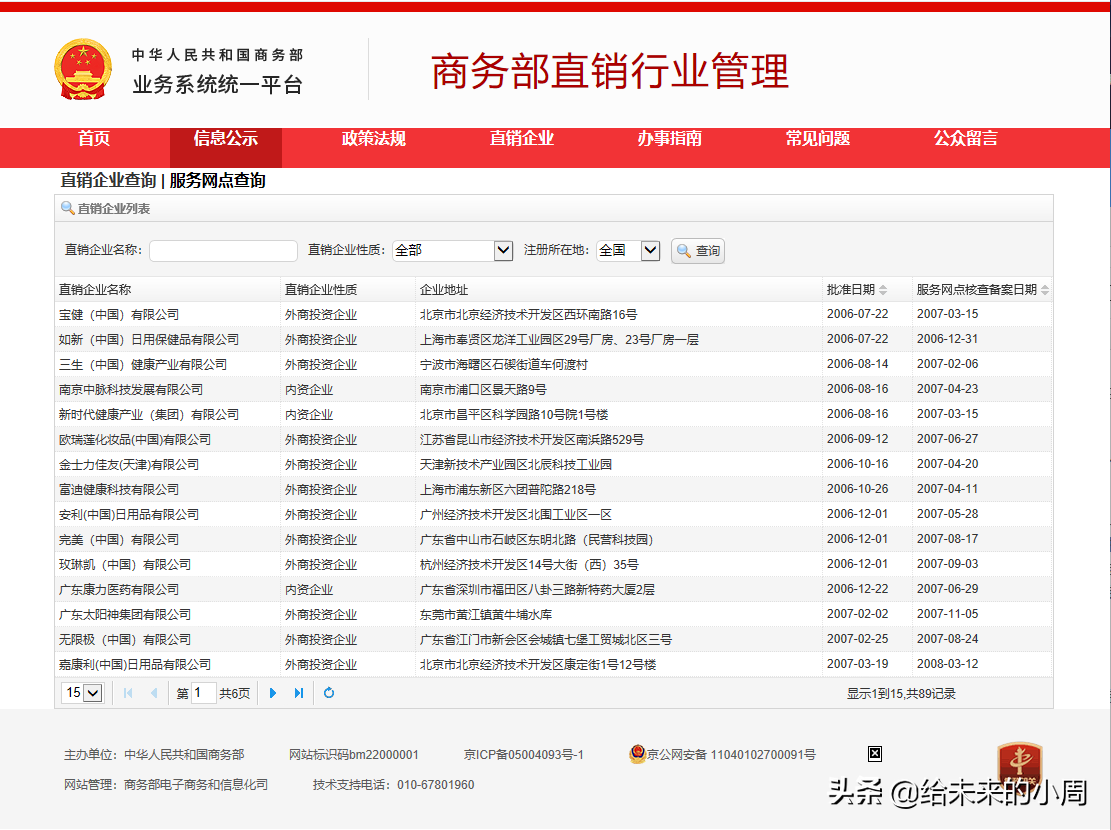Select row 宝健（中国）有限公司
Screen dimensions: 1111x830
pyautogui.click(x=553, y=315)
